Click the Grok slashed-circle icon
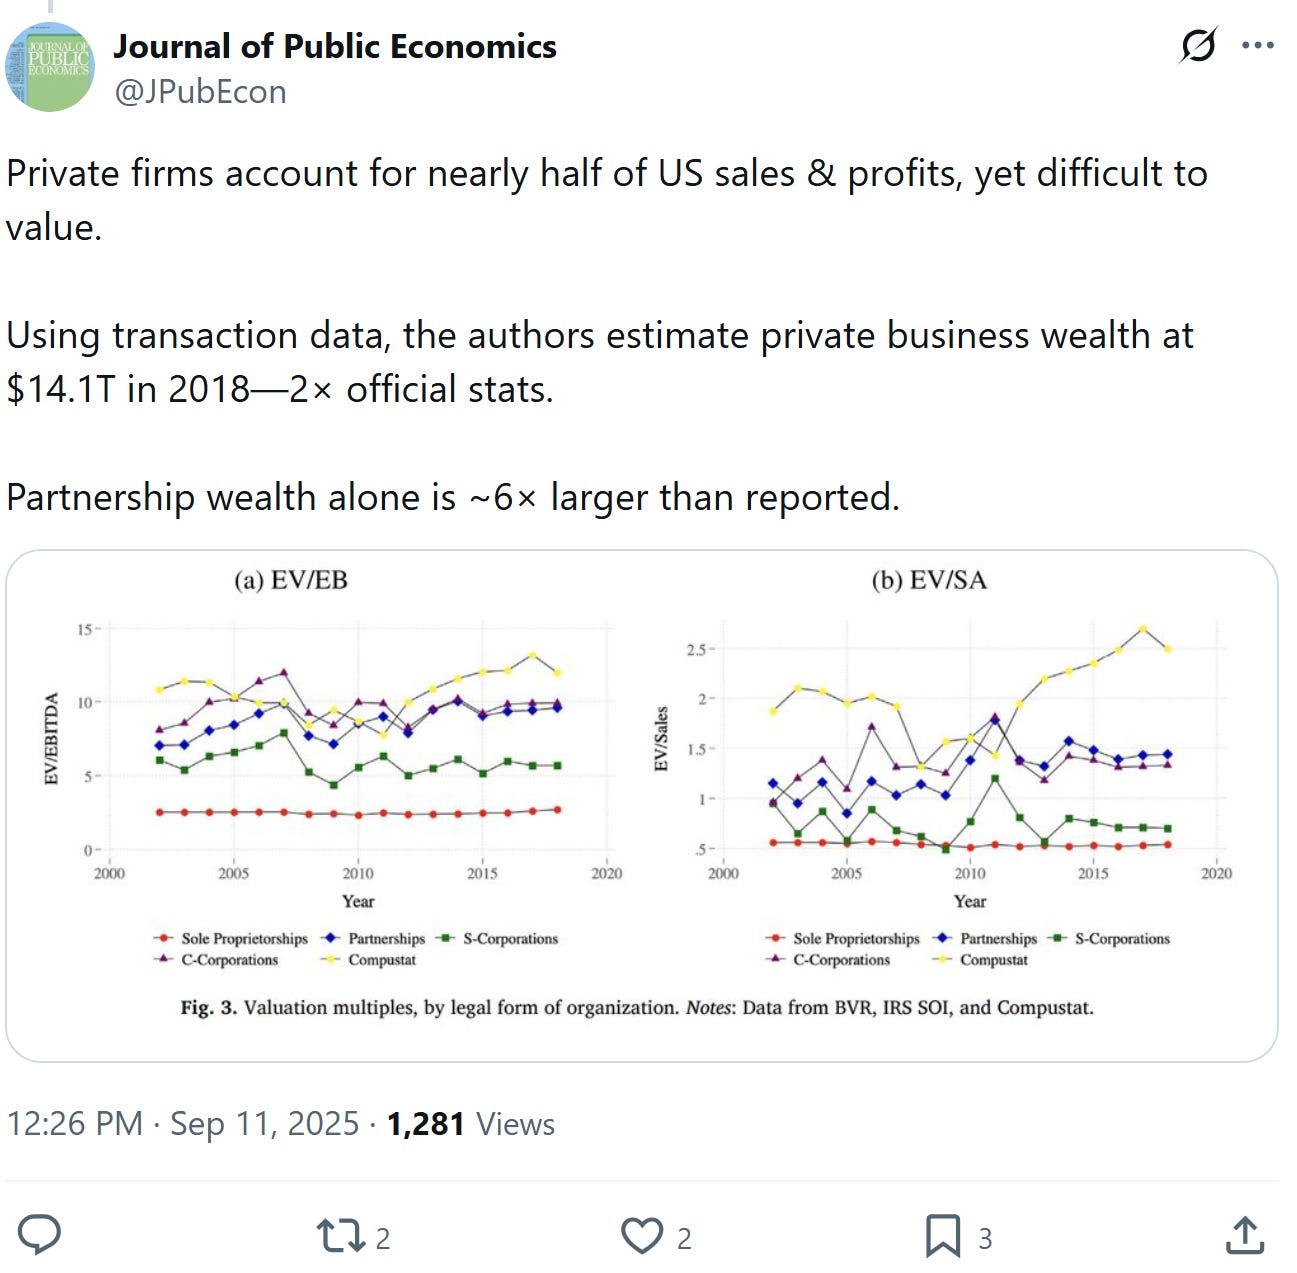 (1198, 46)
